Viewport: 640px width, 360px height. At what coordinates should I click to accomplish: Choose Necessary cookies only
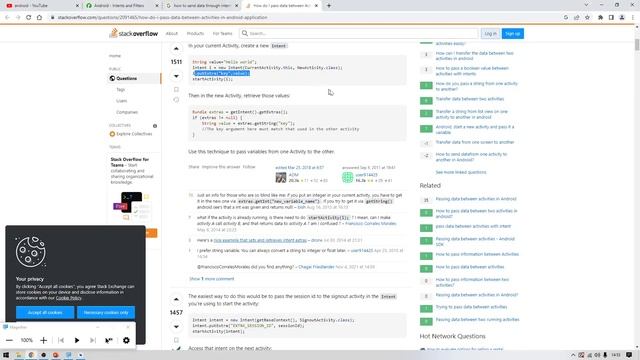[x=106, y=312]
